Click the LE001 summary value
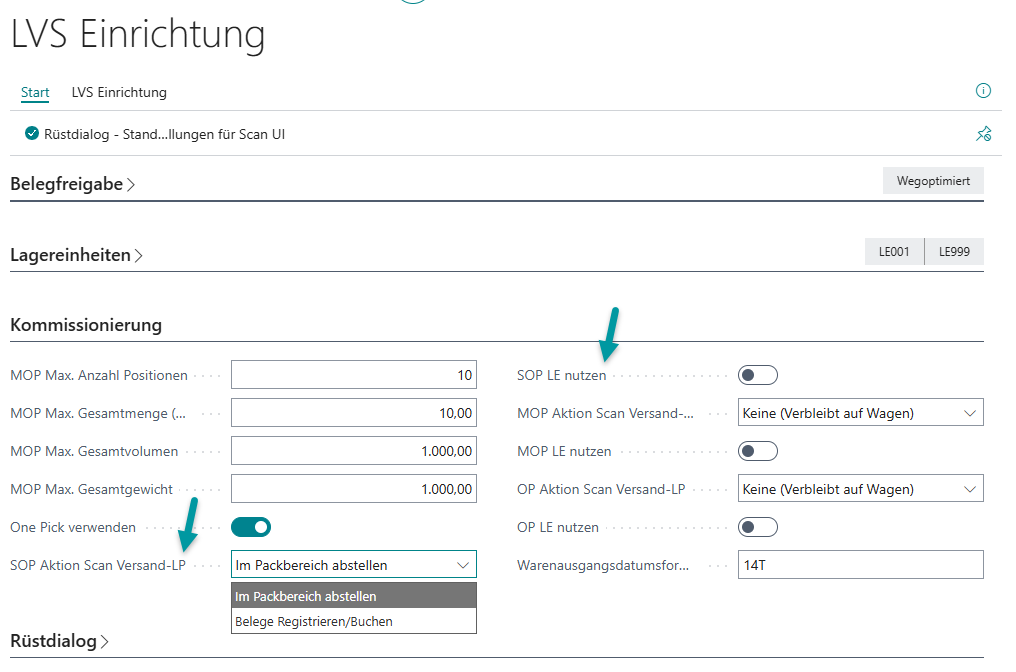The image size is (1016, 672). (894, 251)
